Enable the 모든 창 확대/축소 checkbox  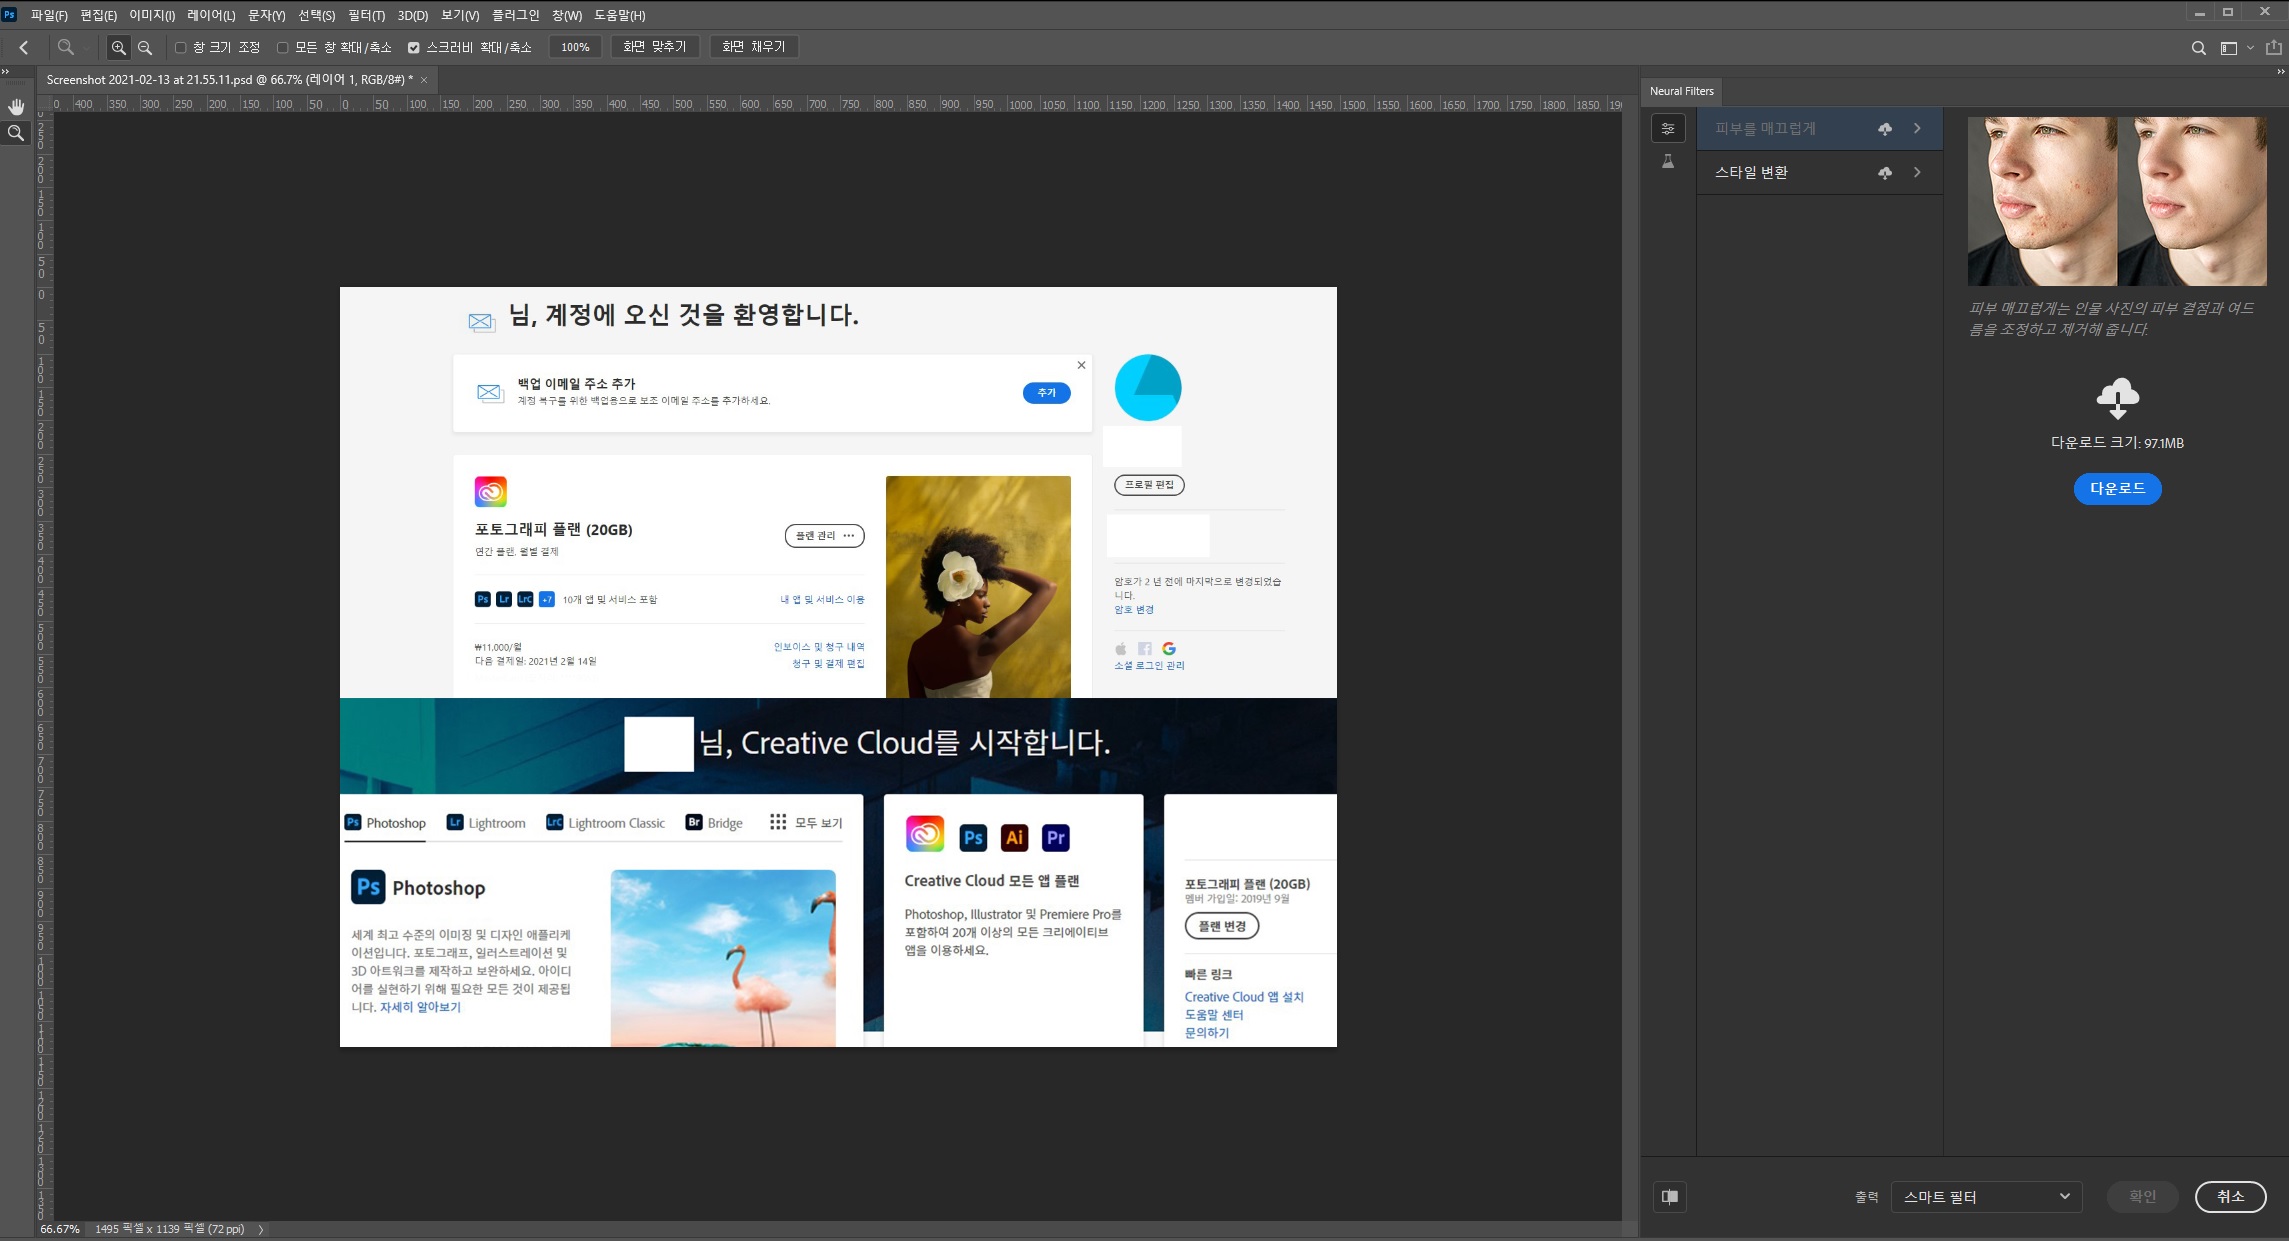(283, 47)
